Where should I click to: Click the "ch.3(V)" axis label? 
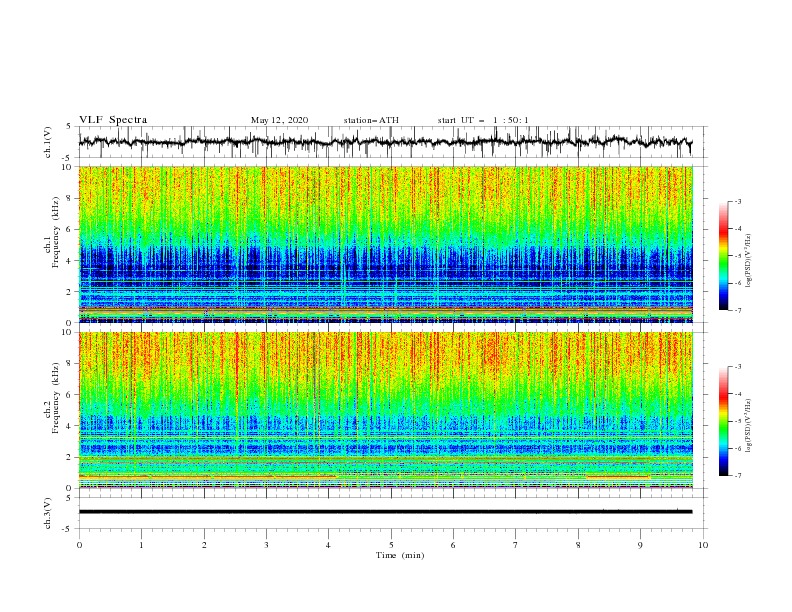(48, 513)
